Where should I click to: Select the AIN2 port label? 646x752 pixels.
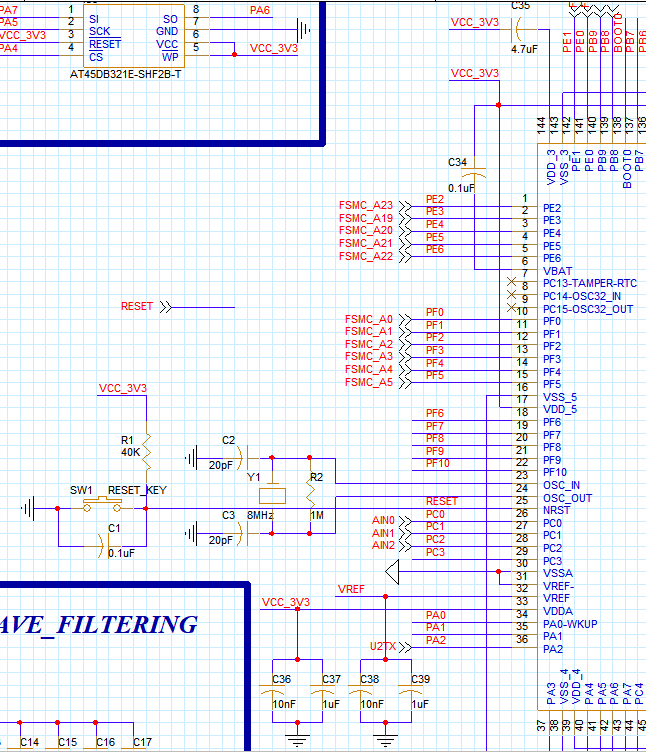383,545
